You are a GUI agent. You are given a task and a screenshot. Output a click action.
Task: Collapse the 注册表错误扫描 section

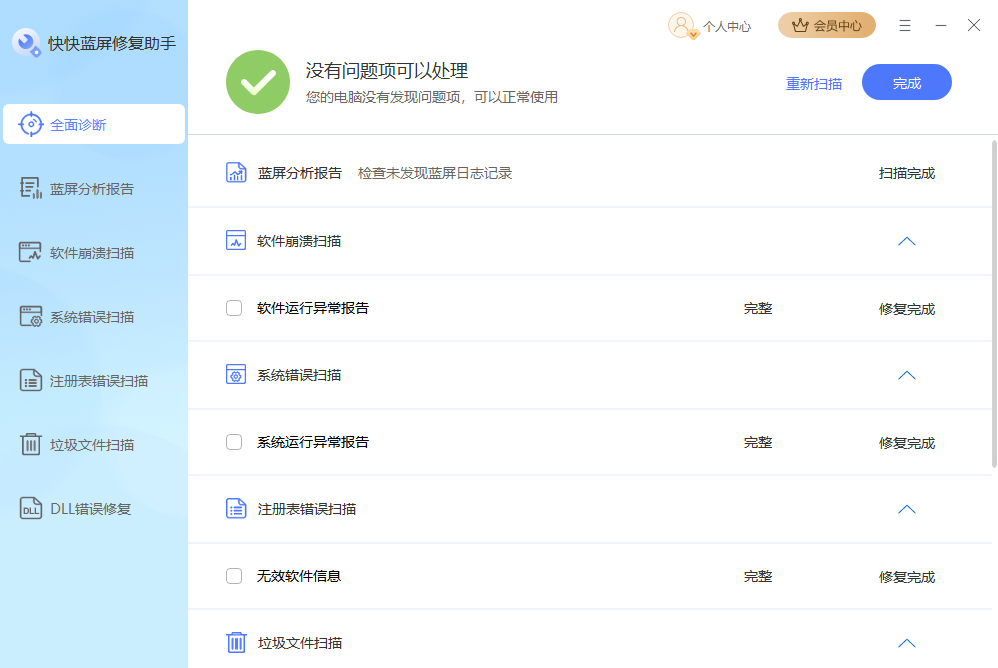(906, 509)
